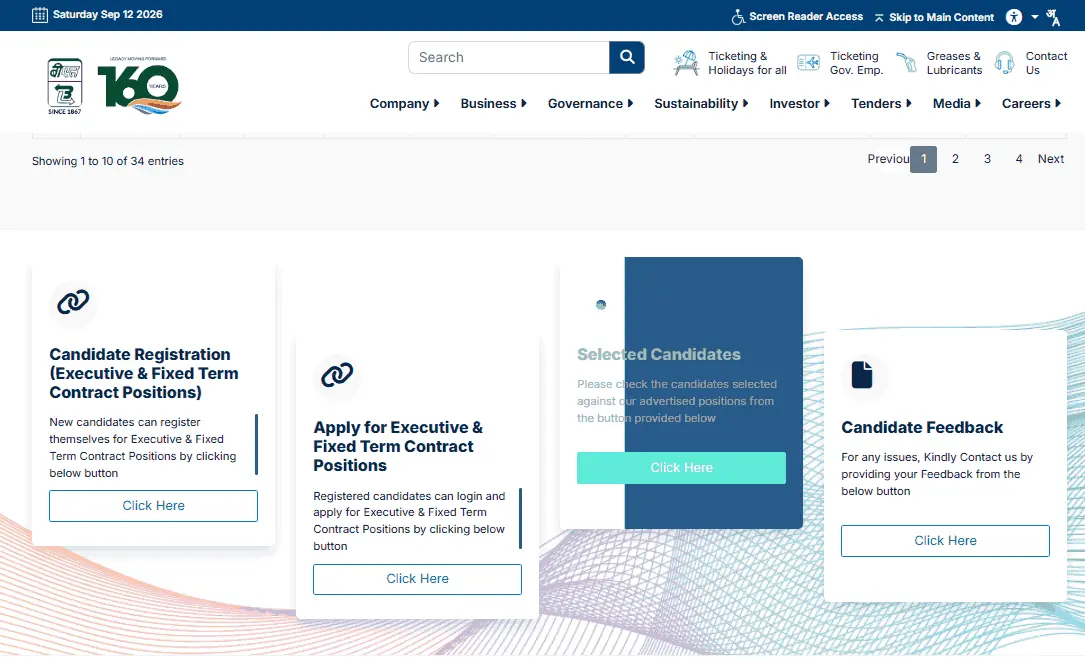Open the Contact Us link

pyautogui.click(x=1046, y=63)
